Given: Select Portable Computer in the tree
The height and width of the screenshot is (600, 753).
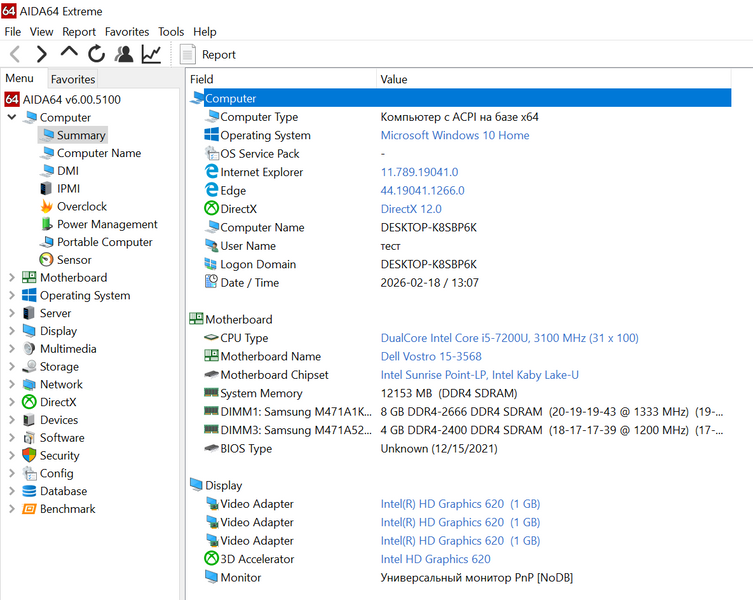Looking at the screenshot, I should [105, 242].
